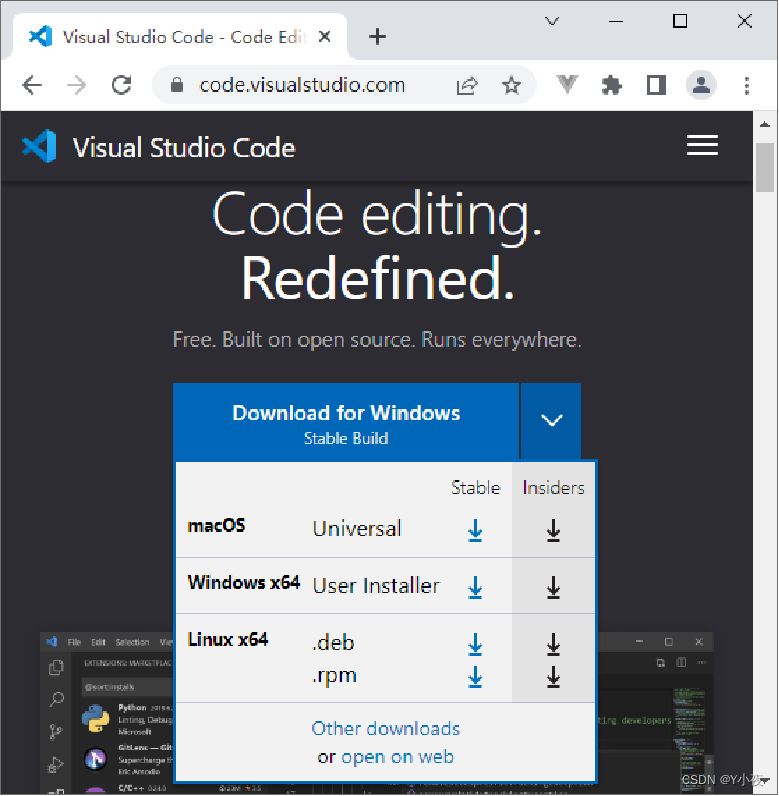Click the Search icon in VS Code preview

[56, 700]
